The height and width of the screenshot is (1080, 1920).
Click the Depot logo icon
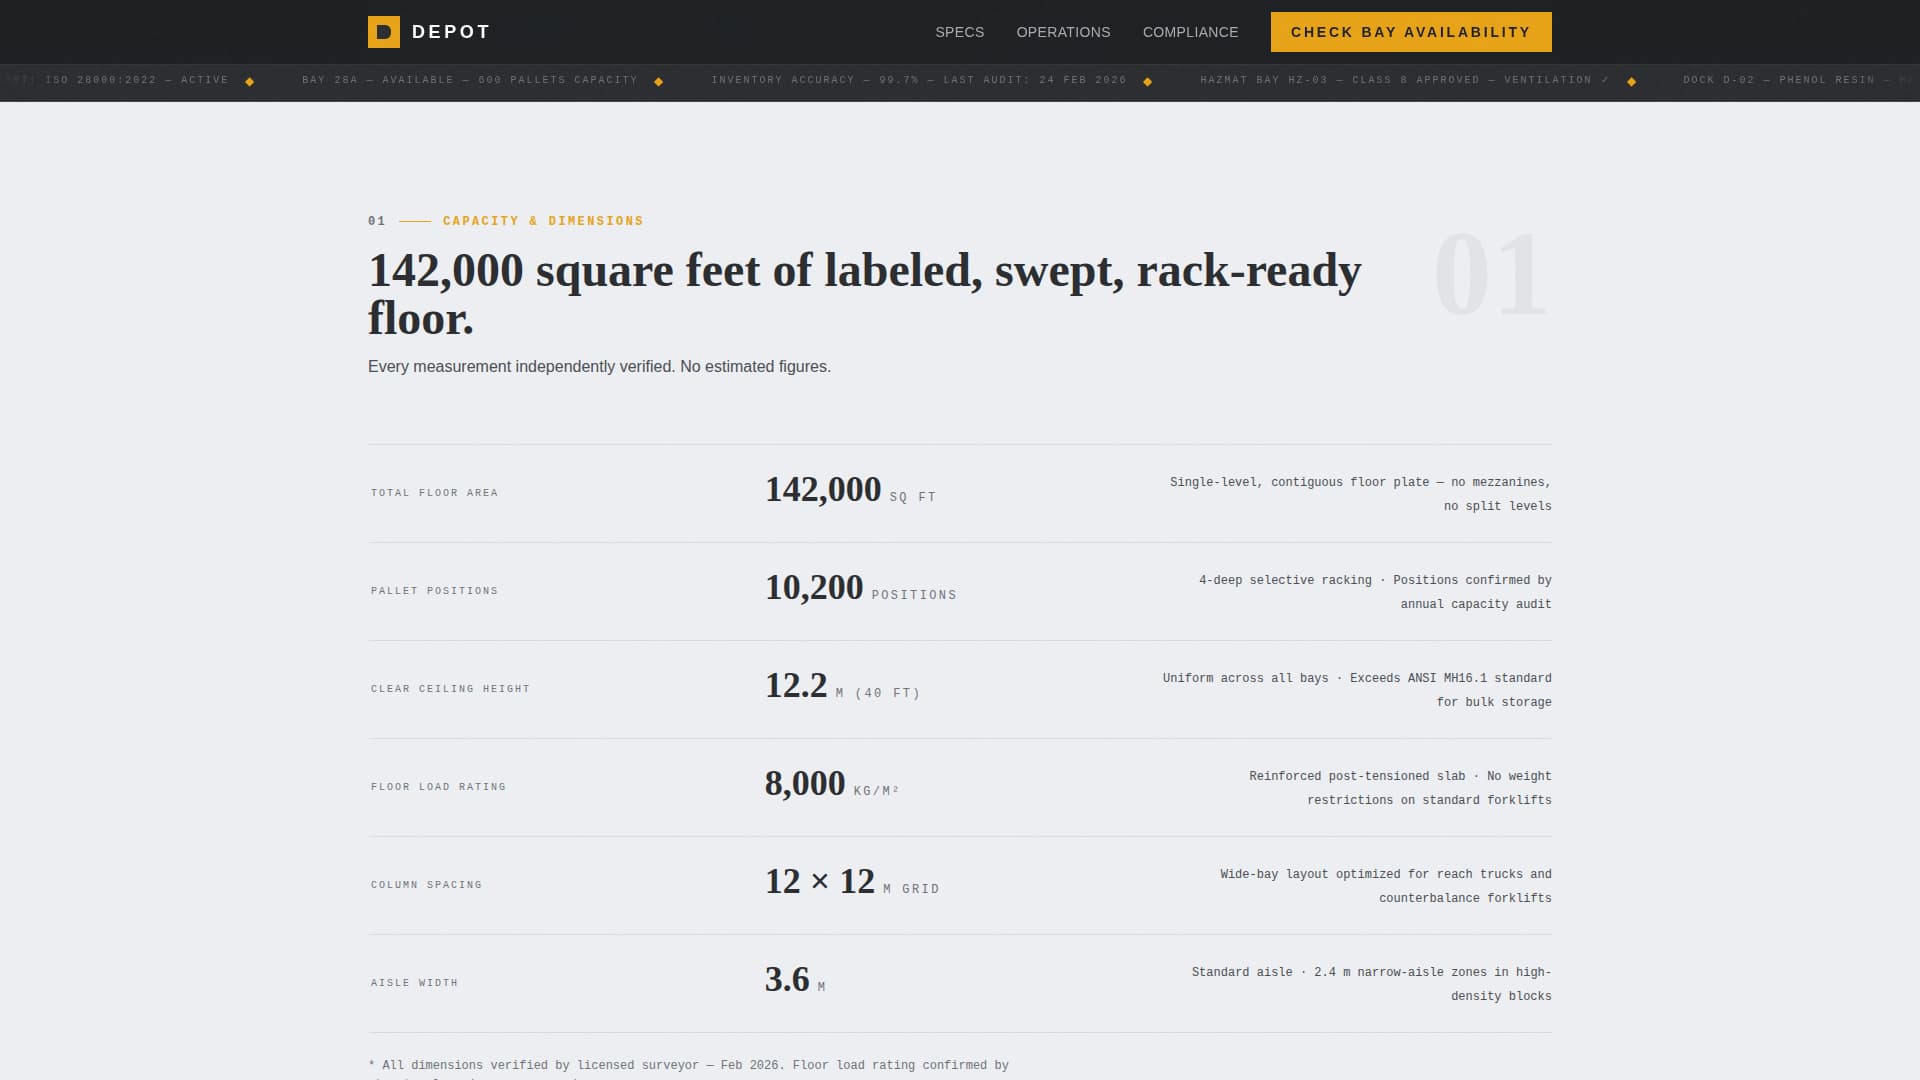click(384, 32)
